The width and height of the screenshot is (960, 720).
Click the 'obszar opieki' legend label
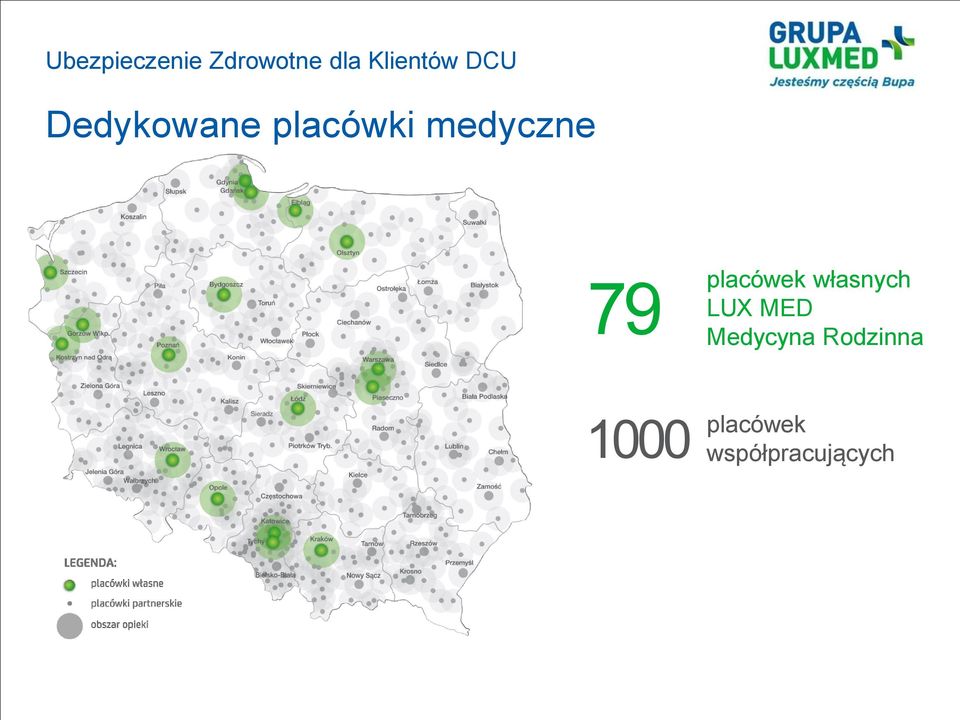(x=119, y=625)
